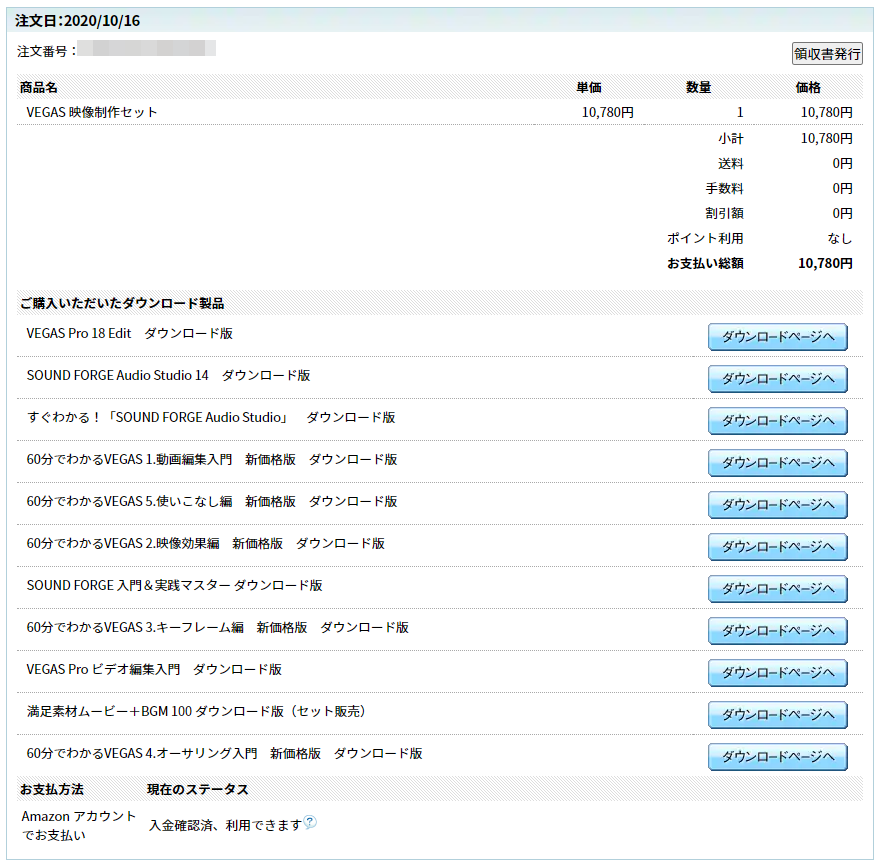Download すぐわかる！SOUND FORGE Audio Studio guide

(777, 421)
